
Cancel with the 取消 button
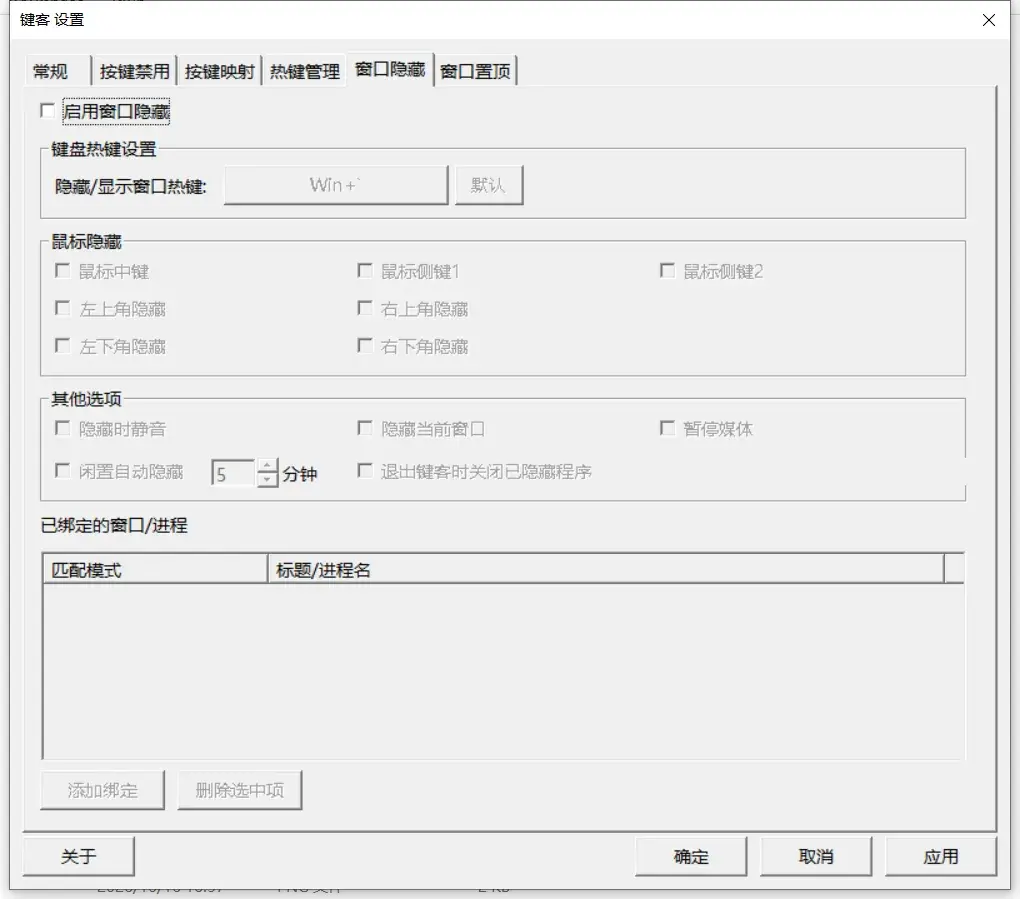pos(816,856)
